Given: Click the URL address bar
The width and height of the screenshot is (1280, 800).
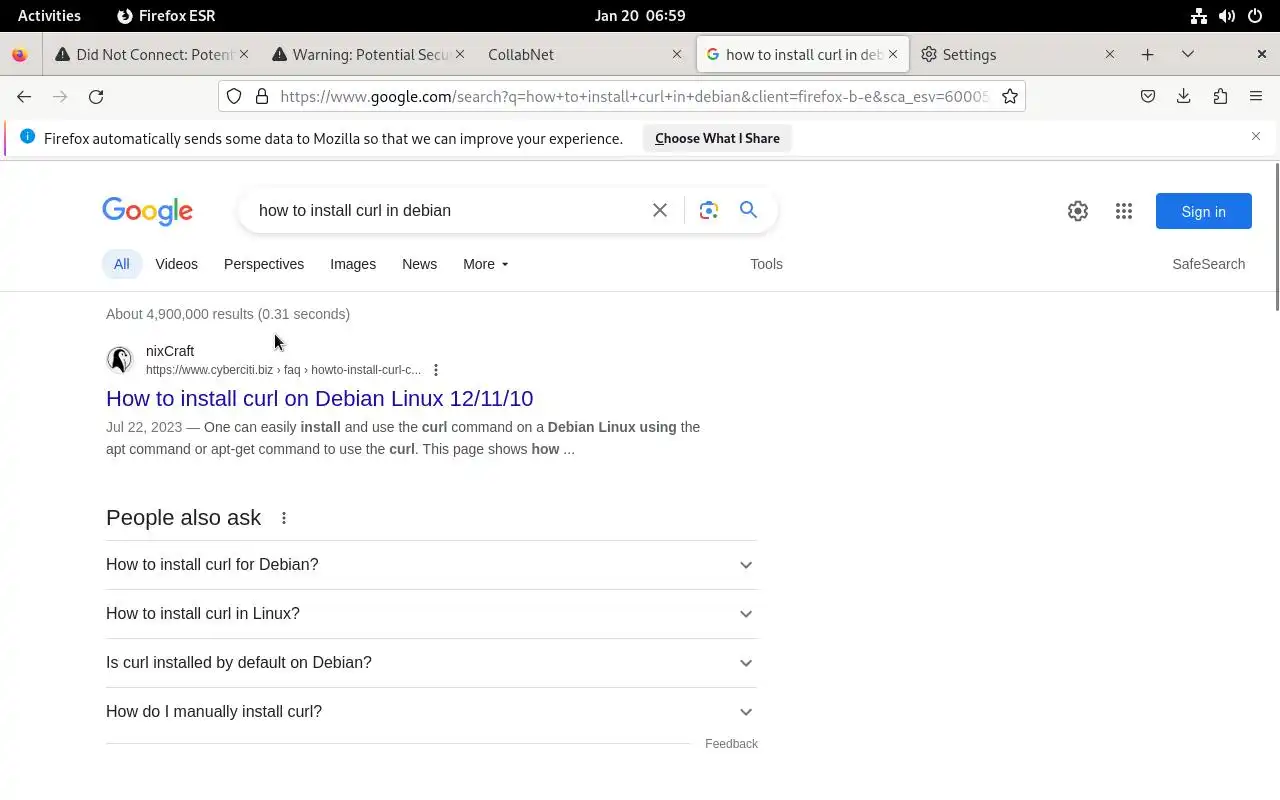Looking at the screenshot, I should pos(634,96).
